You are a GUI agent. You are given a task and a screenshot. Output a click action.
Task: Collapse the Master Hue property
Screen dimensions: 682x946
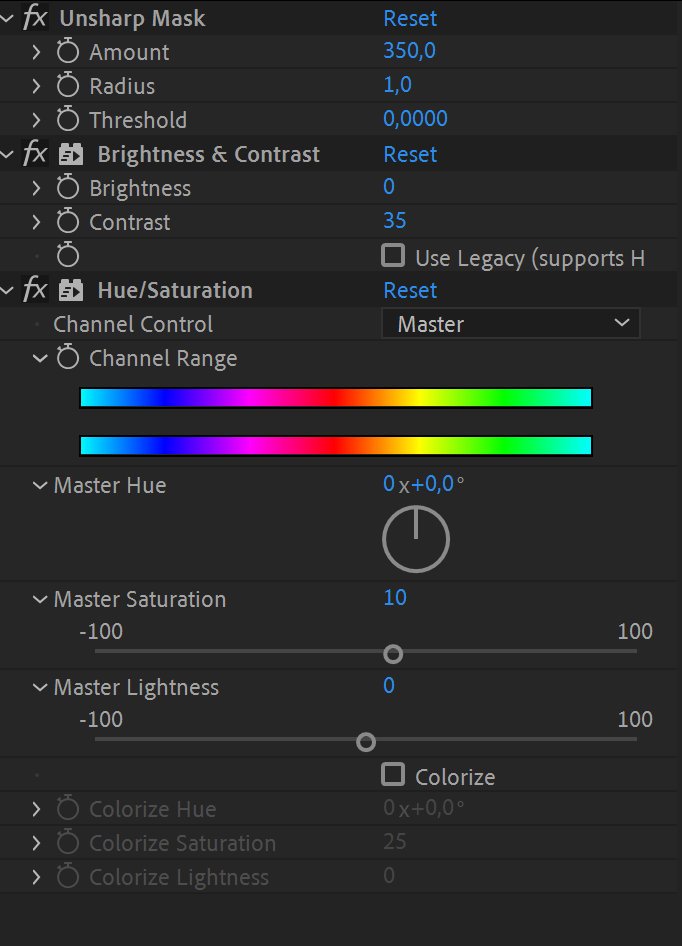[40, 486]
